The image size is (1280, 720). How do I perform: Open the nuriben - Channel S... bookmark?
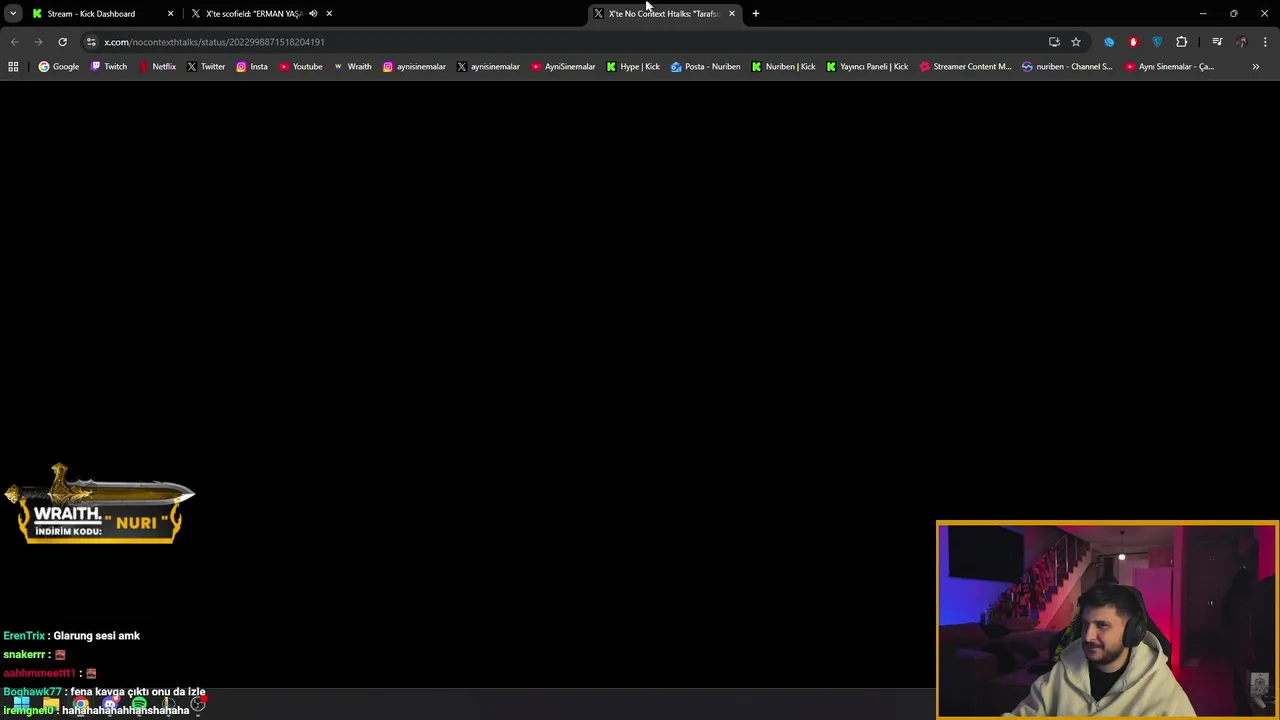tap(1067, 67)
